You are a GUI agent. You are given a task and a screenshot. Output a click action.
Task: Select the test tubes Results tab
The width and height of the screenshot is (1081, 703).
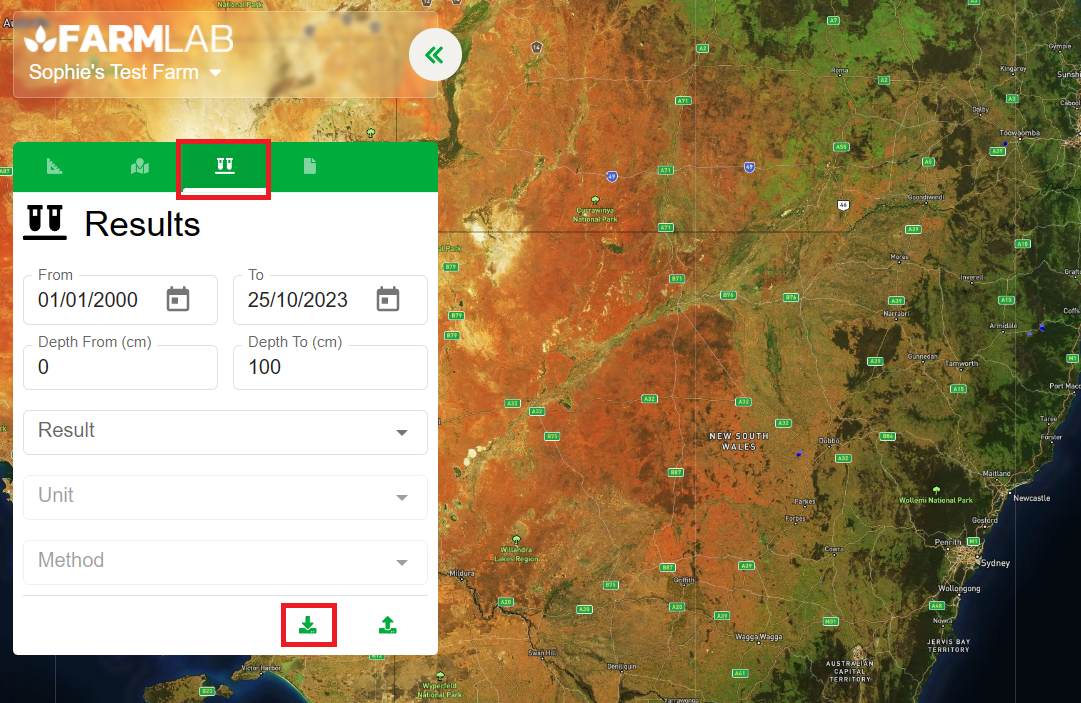(x=224, y=166)
